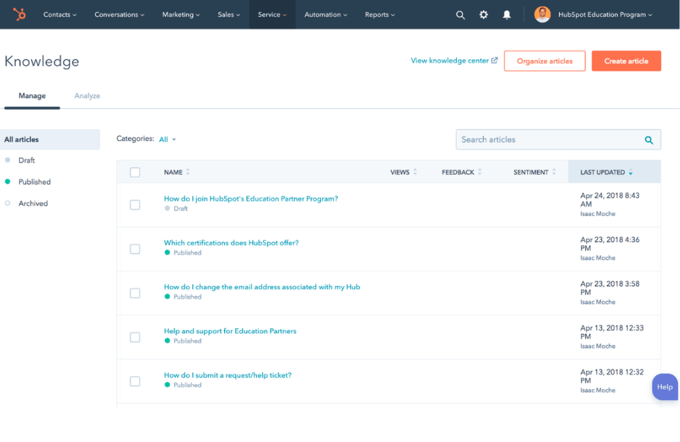The image size is (680, 442).
Task: Click Create article button
Action: (x=626, y=61)
